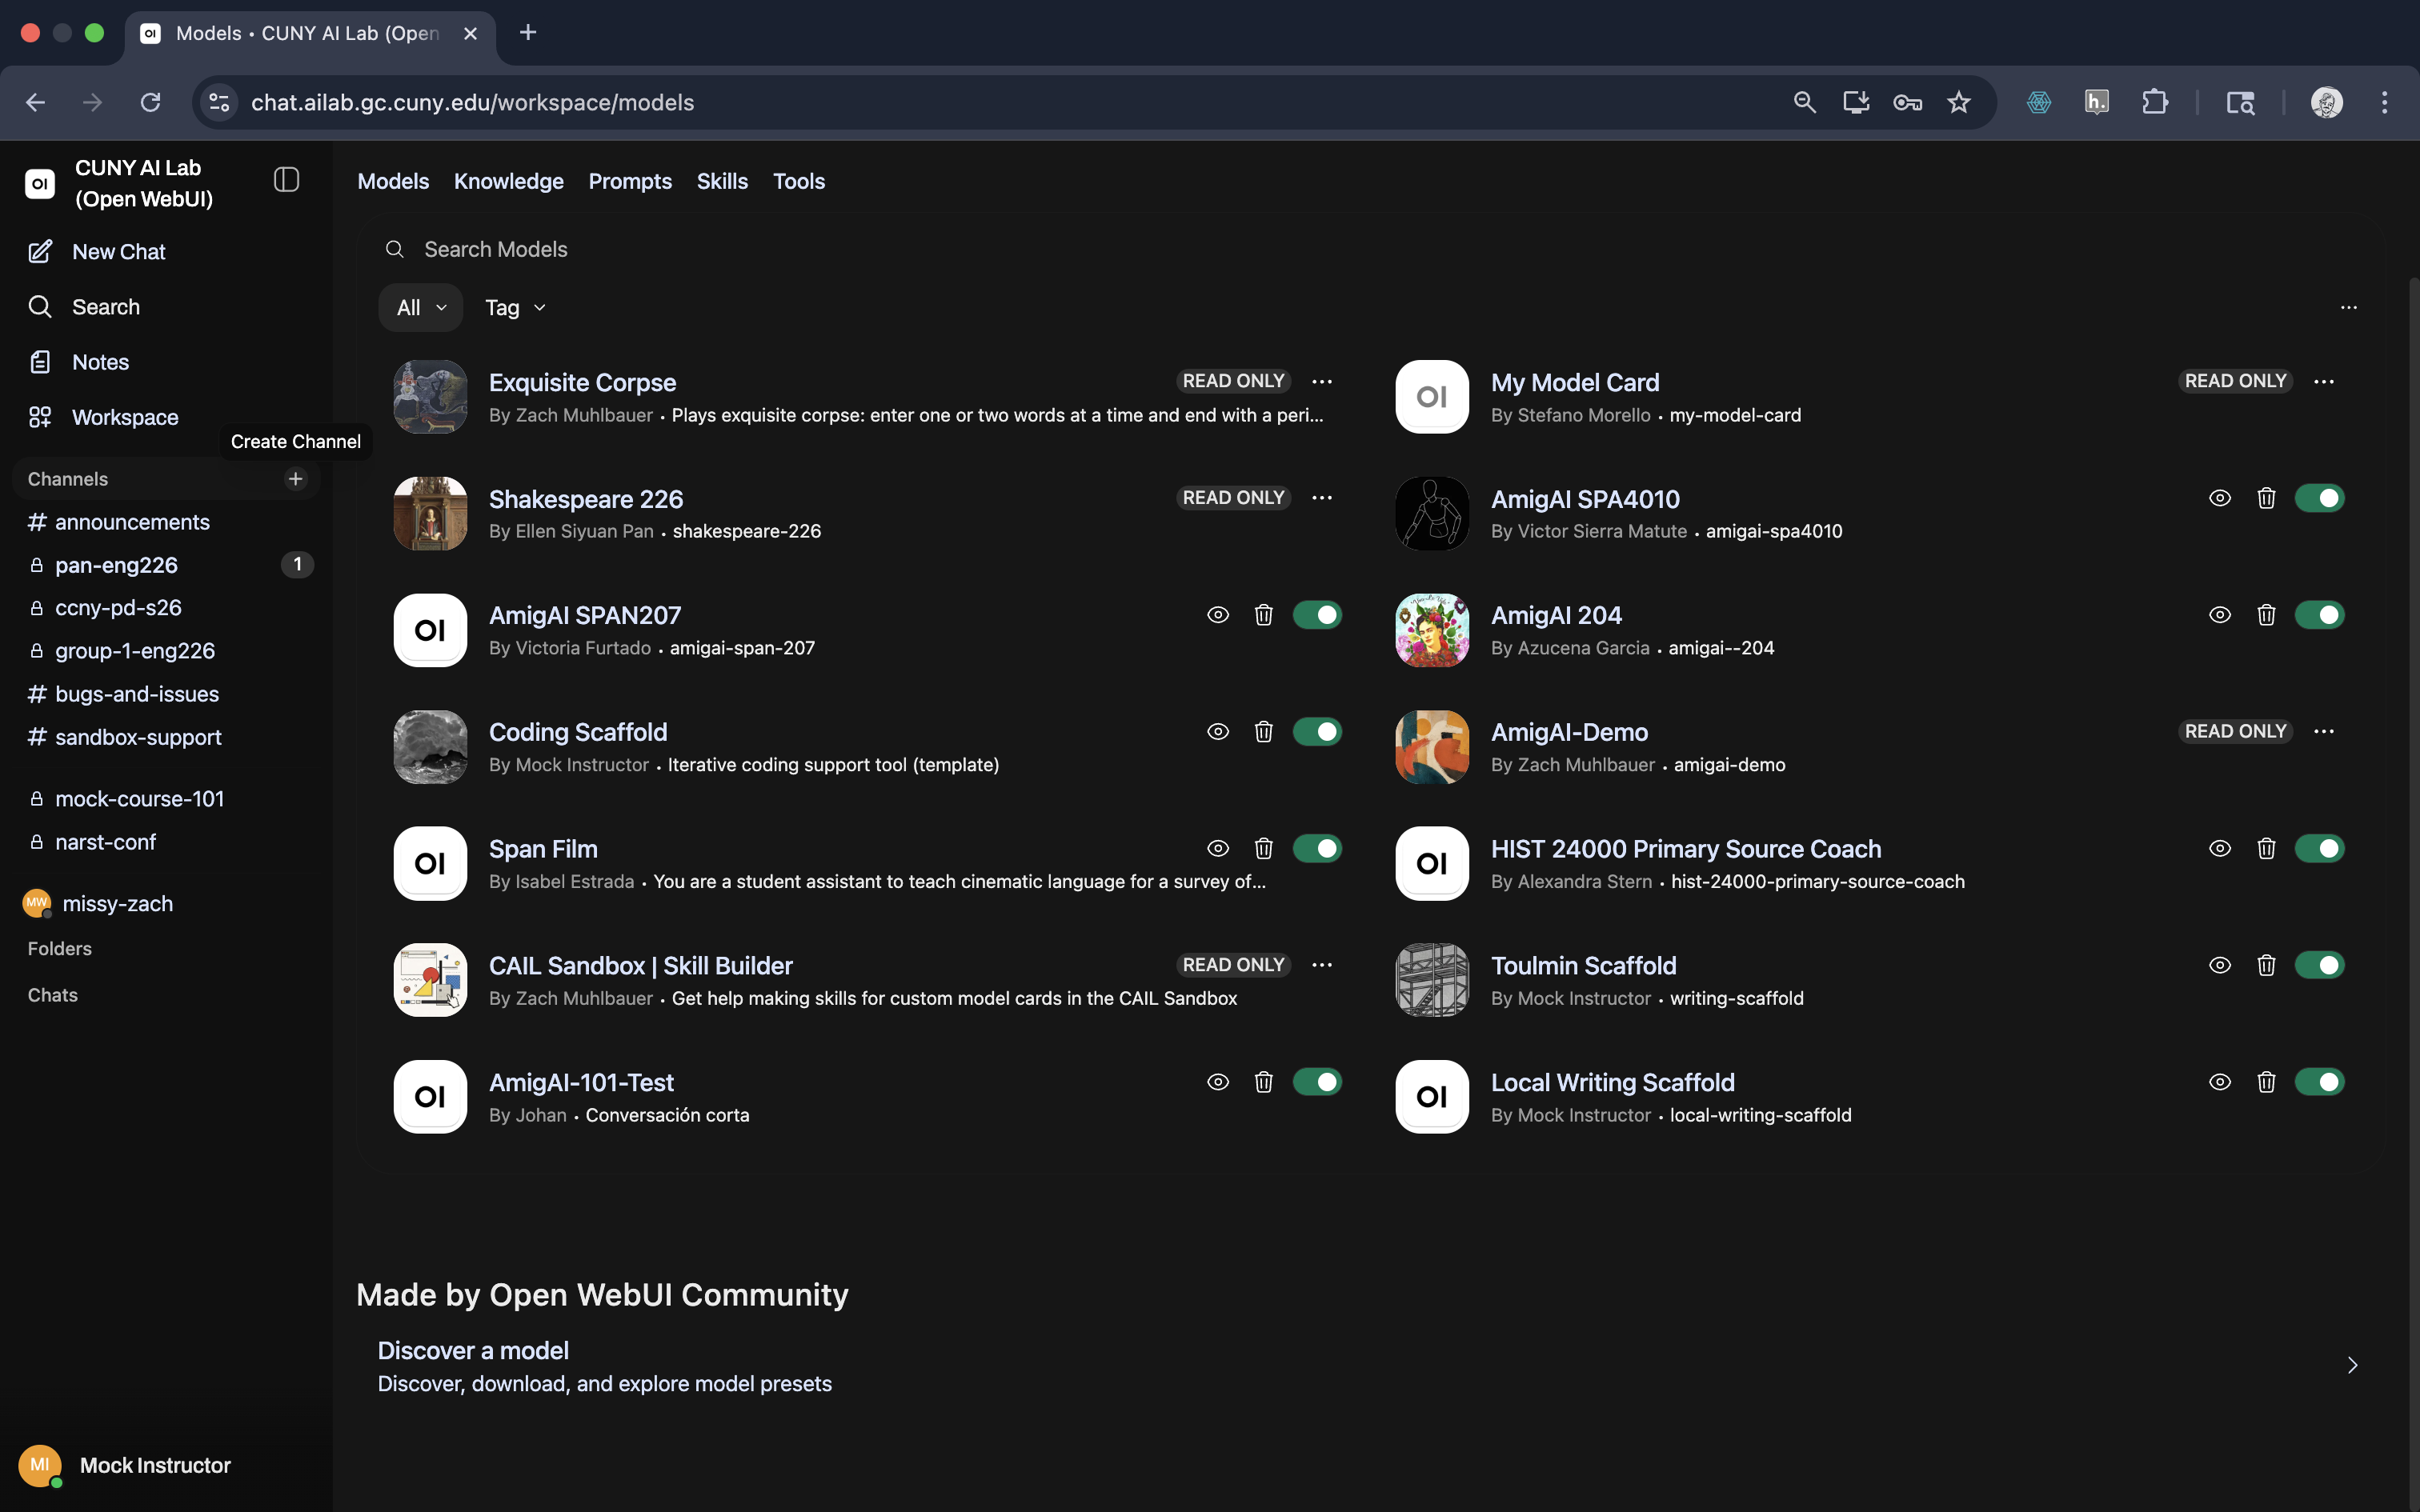Delete the Coding Scaffold model

pyautogui.click(x=1264, y=732)
